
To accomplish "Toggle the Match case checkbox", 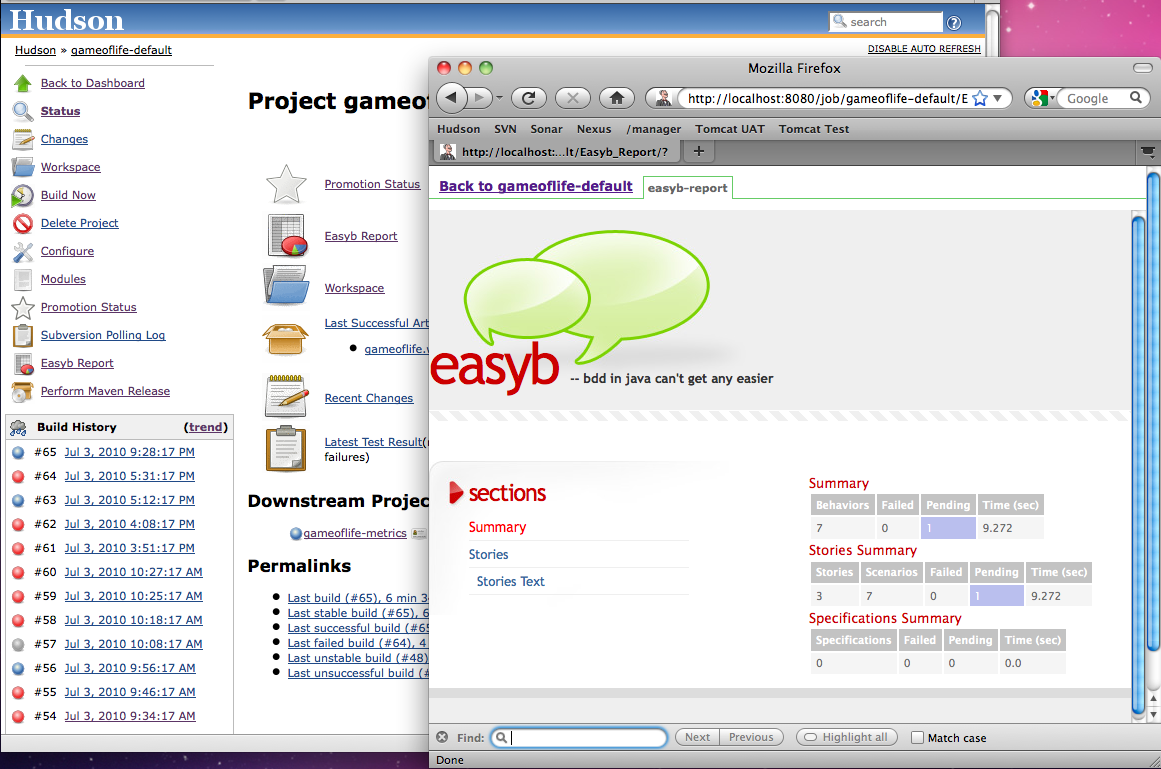I will click(x=917, y=738).
